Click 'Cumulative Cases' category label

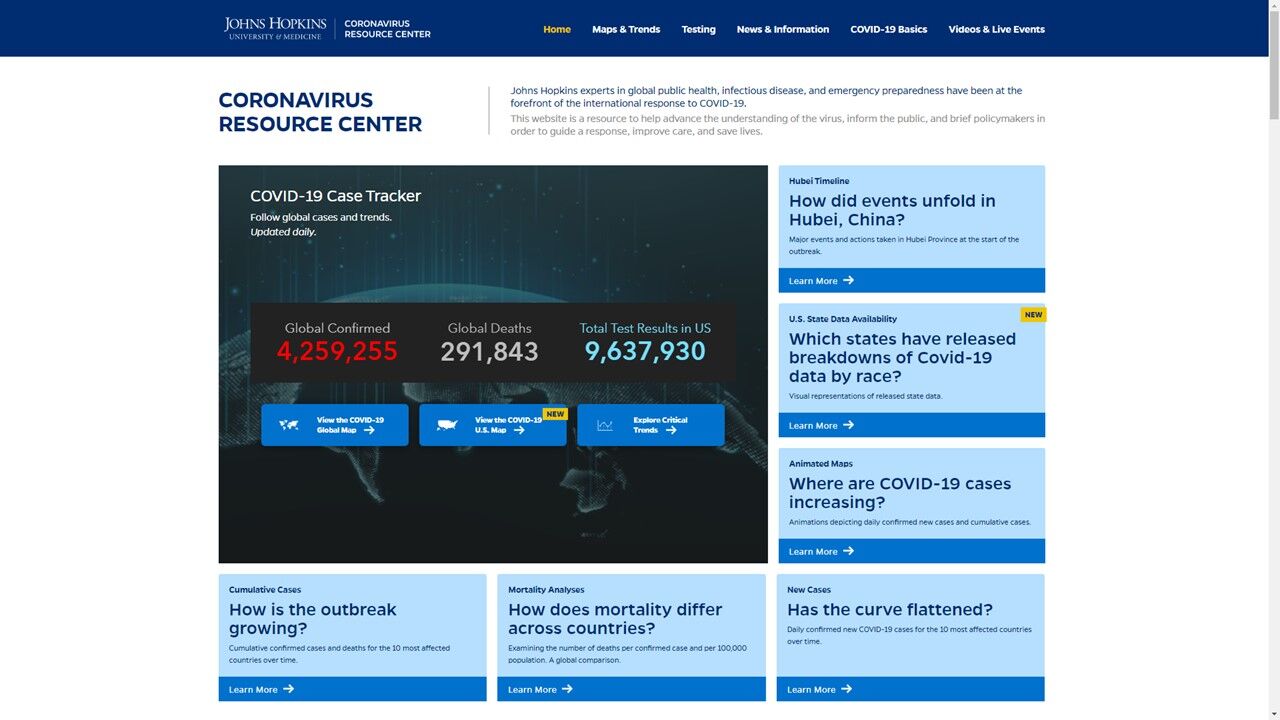[x=265, y=590]
